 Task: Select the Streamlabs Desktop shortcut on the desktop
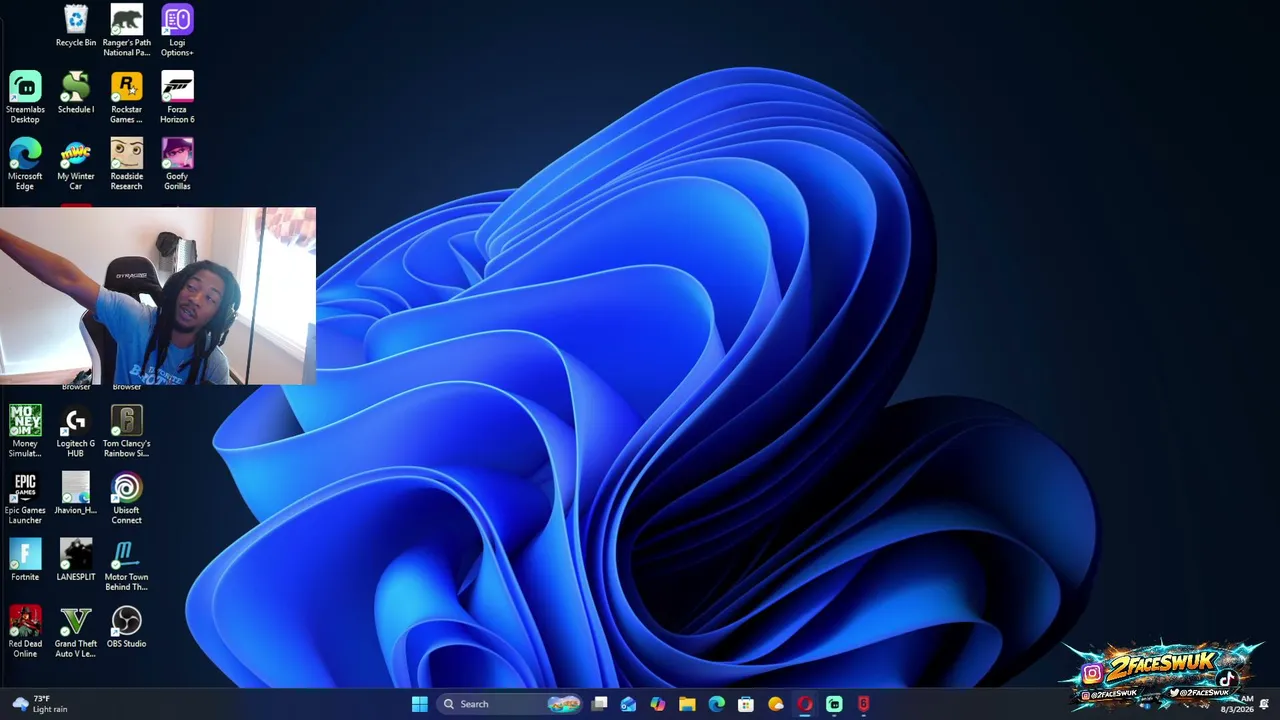[x=25, y=98]
